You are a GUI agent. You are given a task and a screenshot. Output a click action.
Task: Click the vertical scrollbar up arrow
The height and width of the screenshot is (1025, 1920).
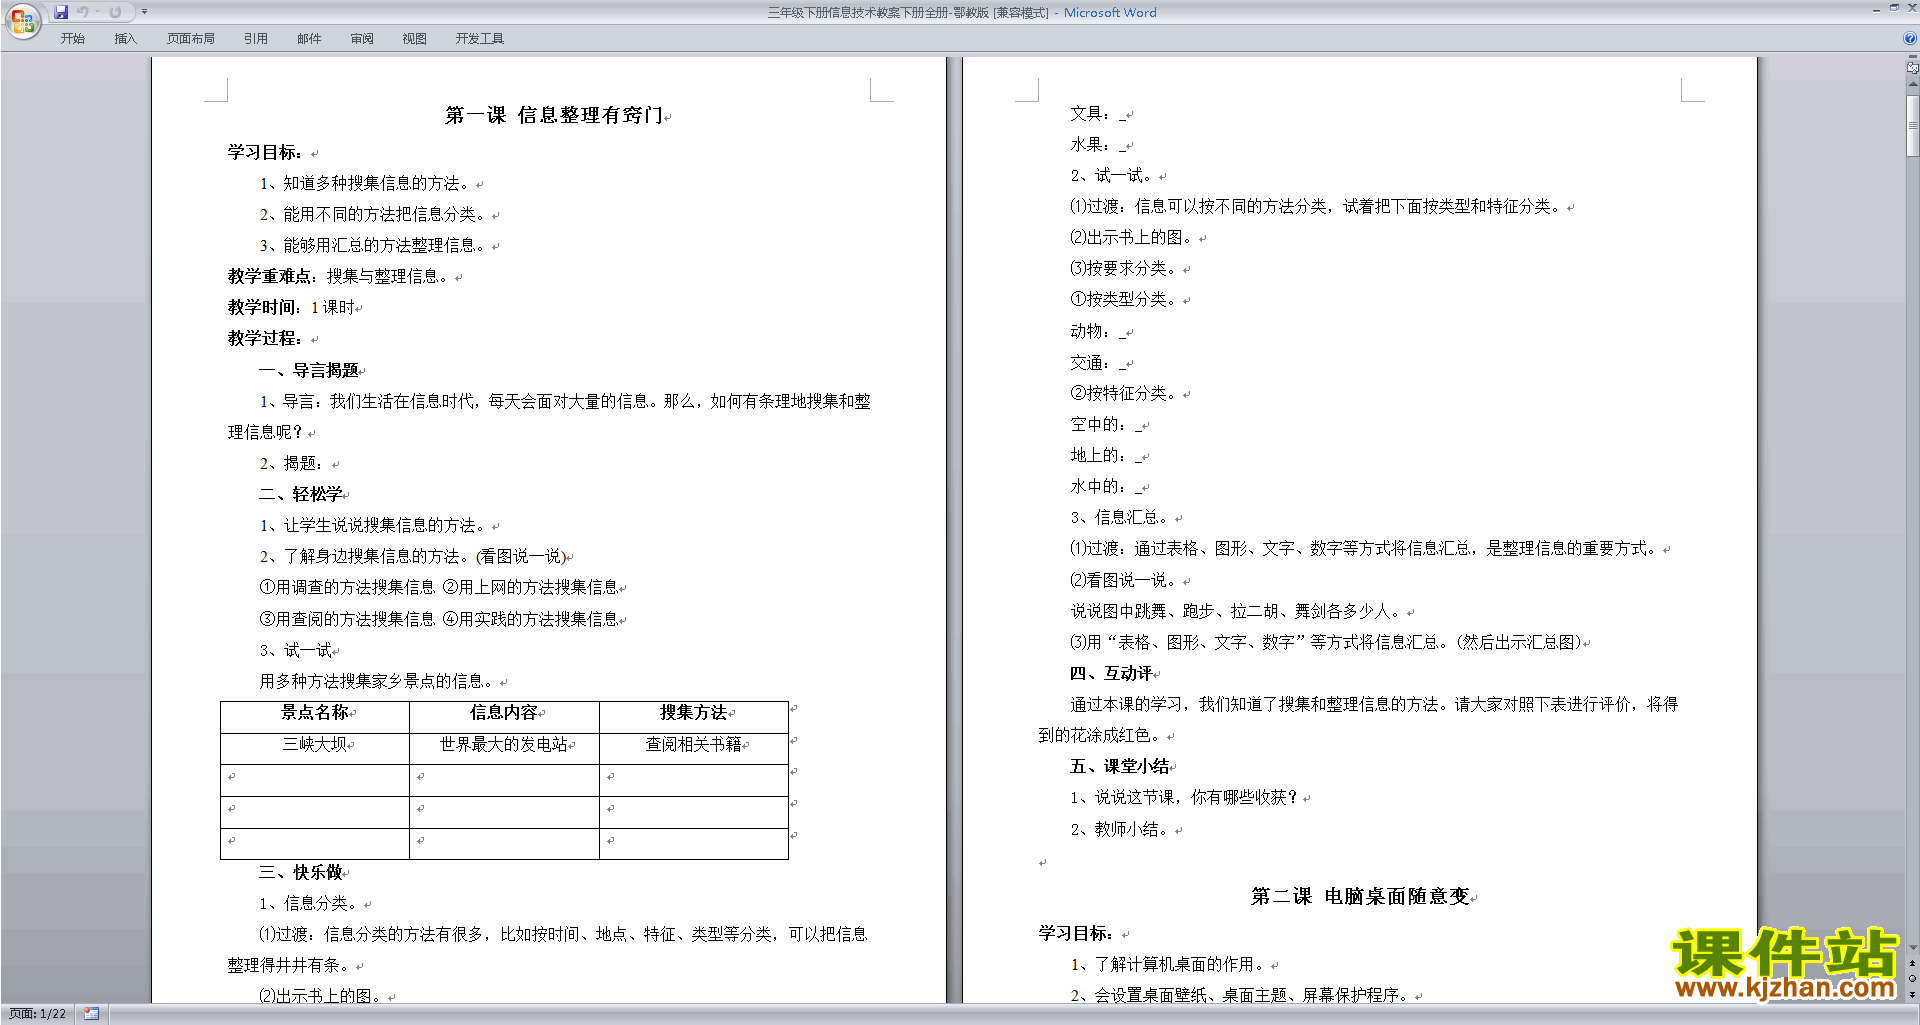tap(1913, 86)
